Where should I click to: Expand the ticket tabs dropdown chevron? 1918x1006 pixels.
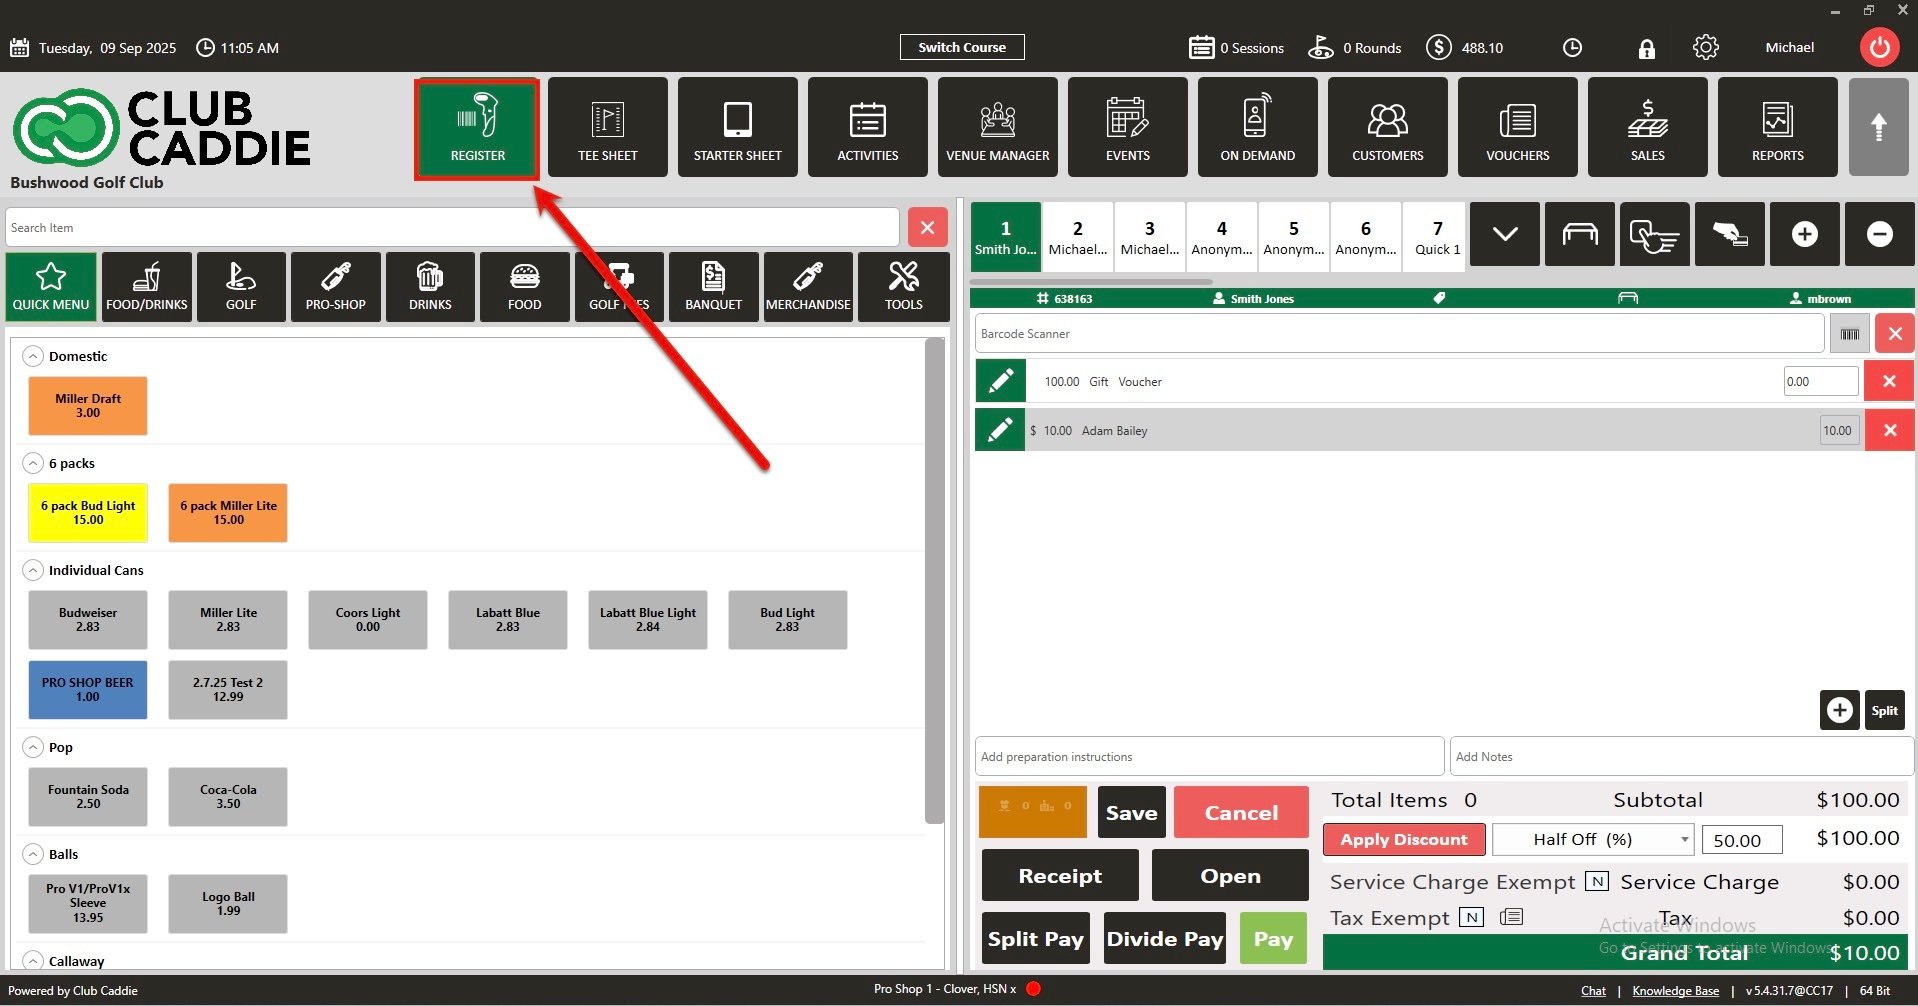coord(1504,234)
